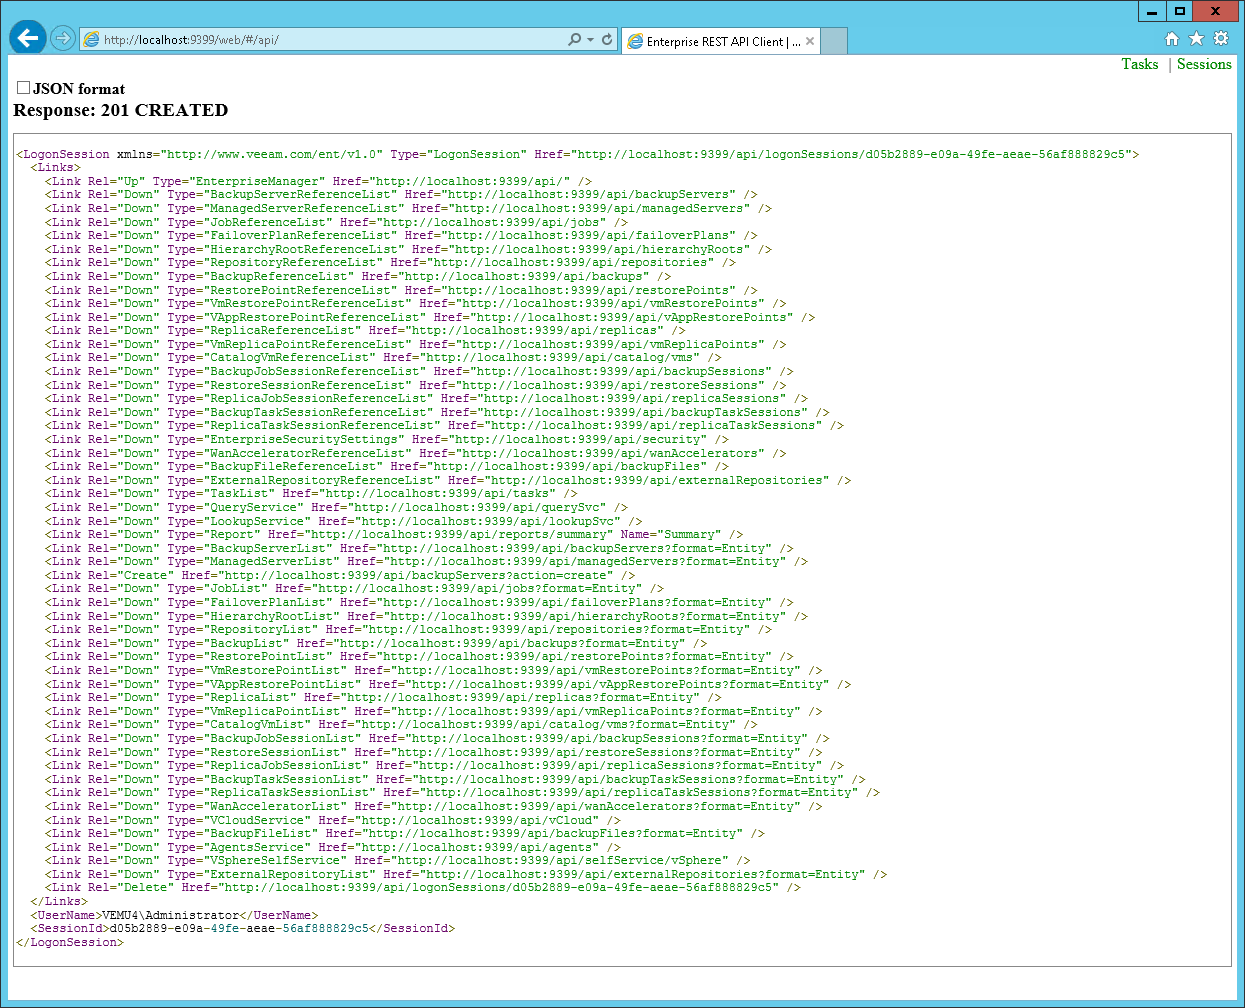The image size is (1245, 1008).
Task: Select the ManagedServerReferenceList line
Action: pos(409,208)
